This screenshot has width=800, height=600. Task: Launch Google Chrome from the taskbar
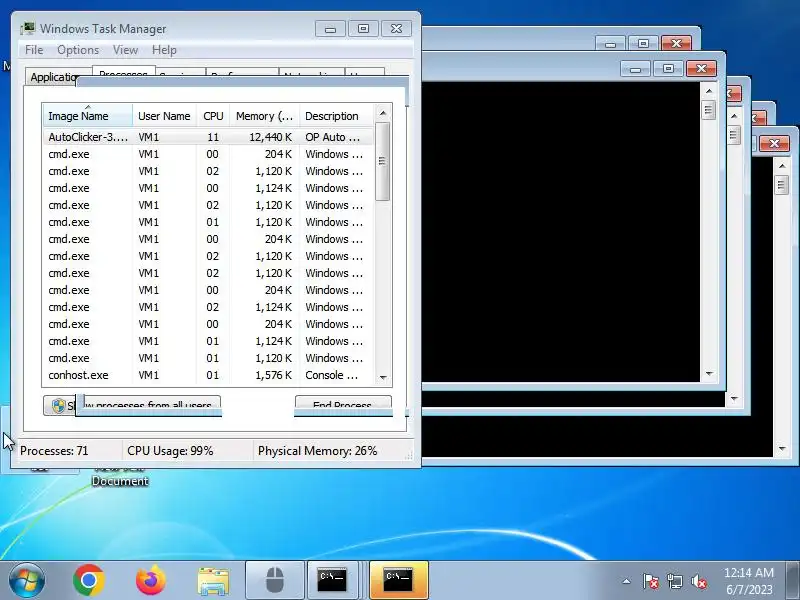pyautogui.click(x=89, y=581)
